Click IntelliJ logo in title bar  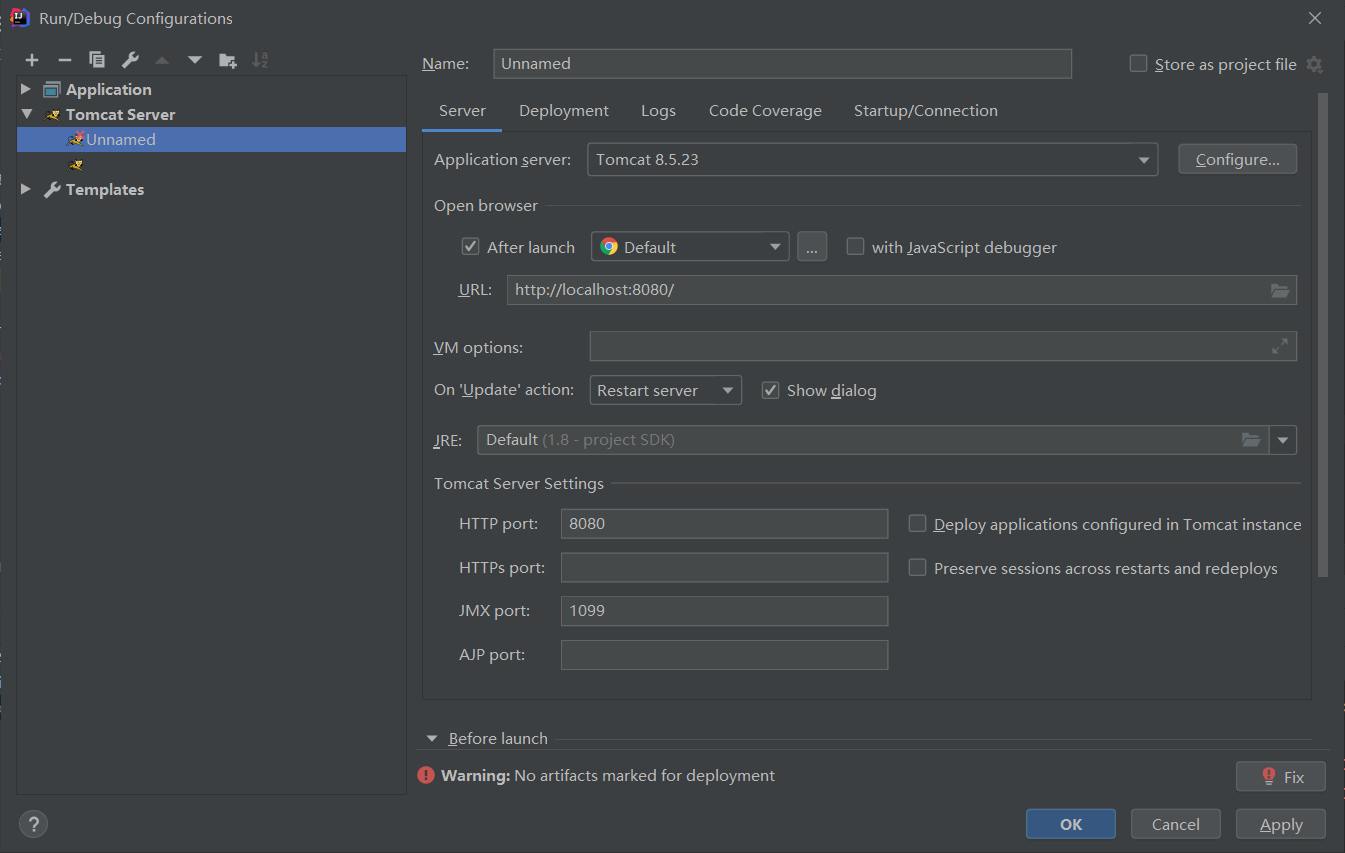pyautogui.click(x=20, y=17)
